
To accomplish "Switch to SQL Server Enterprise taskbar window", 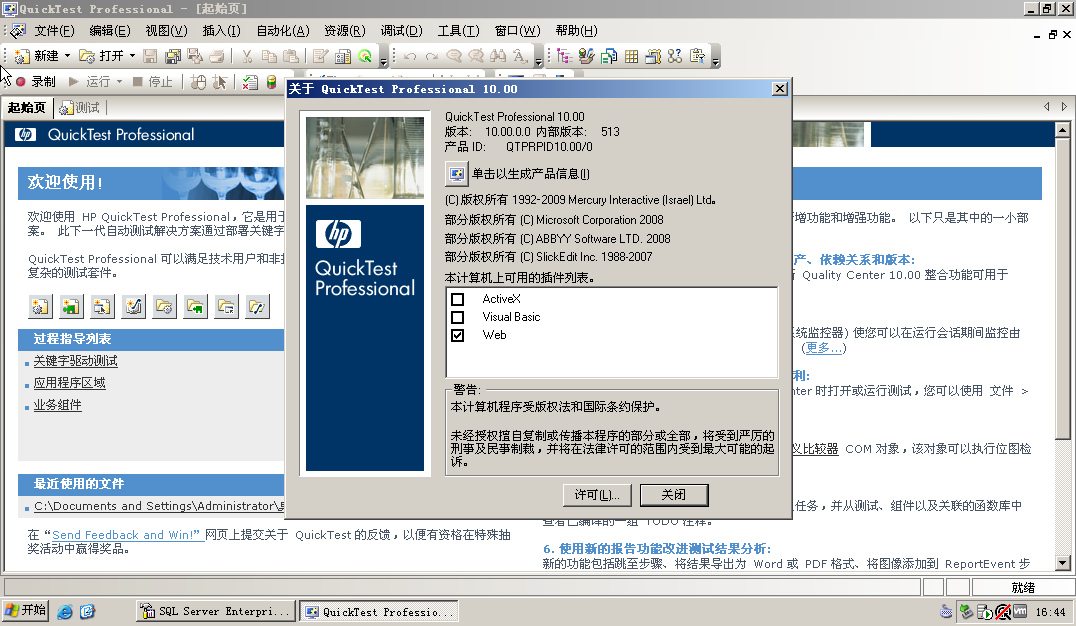I will pyautogui.click(x=216, y=612).
